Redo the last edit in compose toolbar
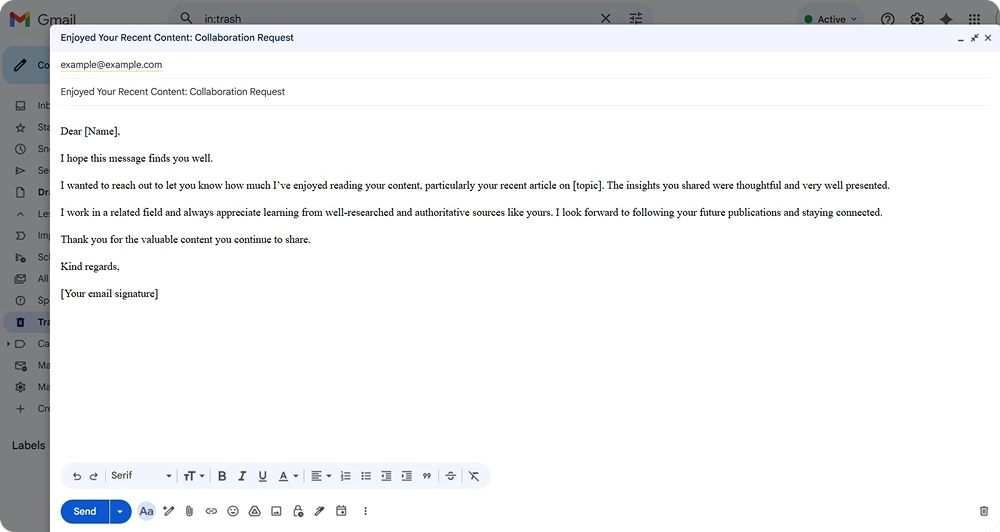This screenshot has height=532, width=1000. click(94, 476)
